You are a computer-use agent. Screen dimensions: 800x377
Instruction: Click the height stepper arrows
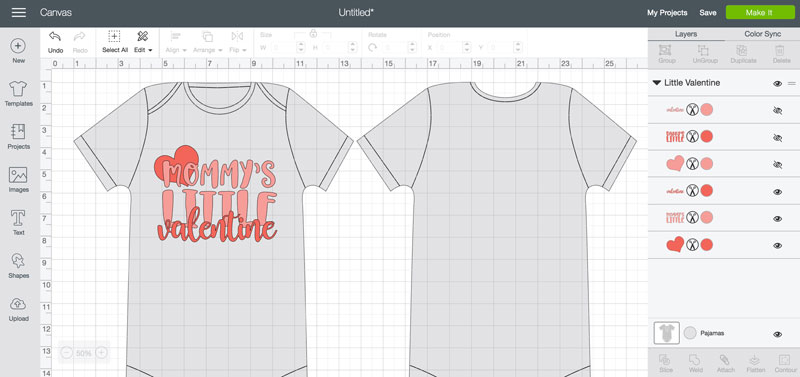(353, 47)
